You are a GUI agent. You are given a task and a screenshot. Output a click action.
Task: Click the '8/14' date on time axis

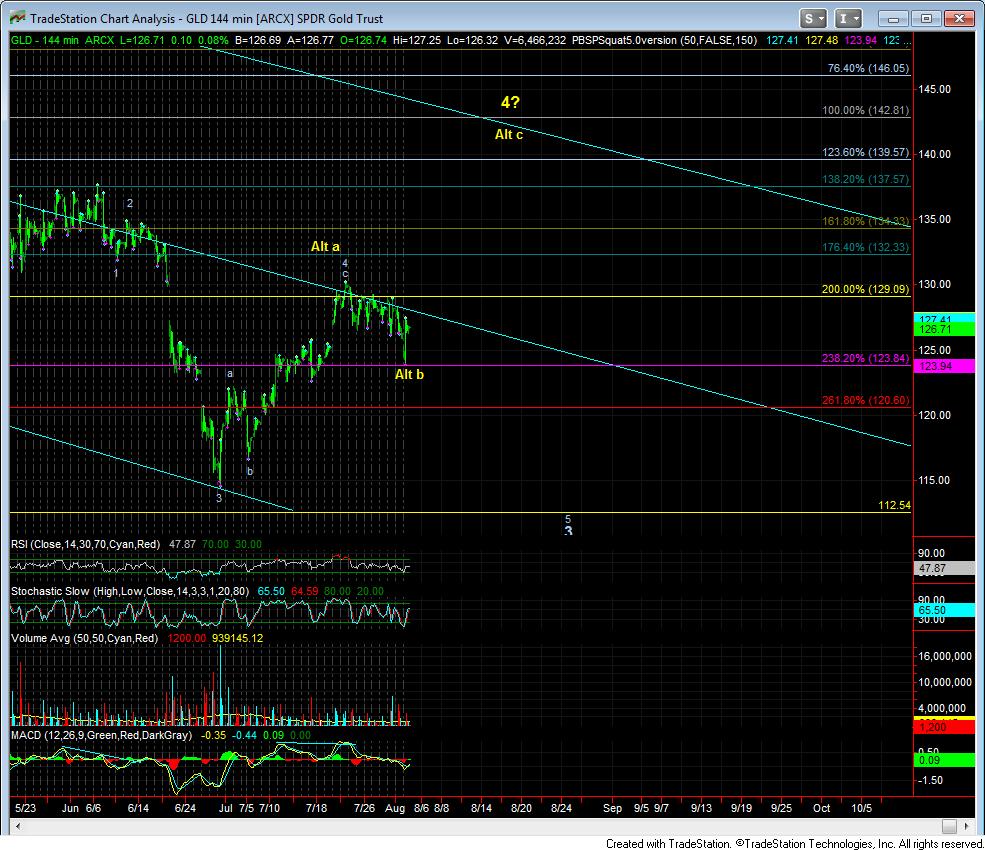tap(482, 808)
